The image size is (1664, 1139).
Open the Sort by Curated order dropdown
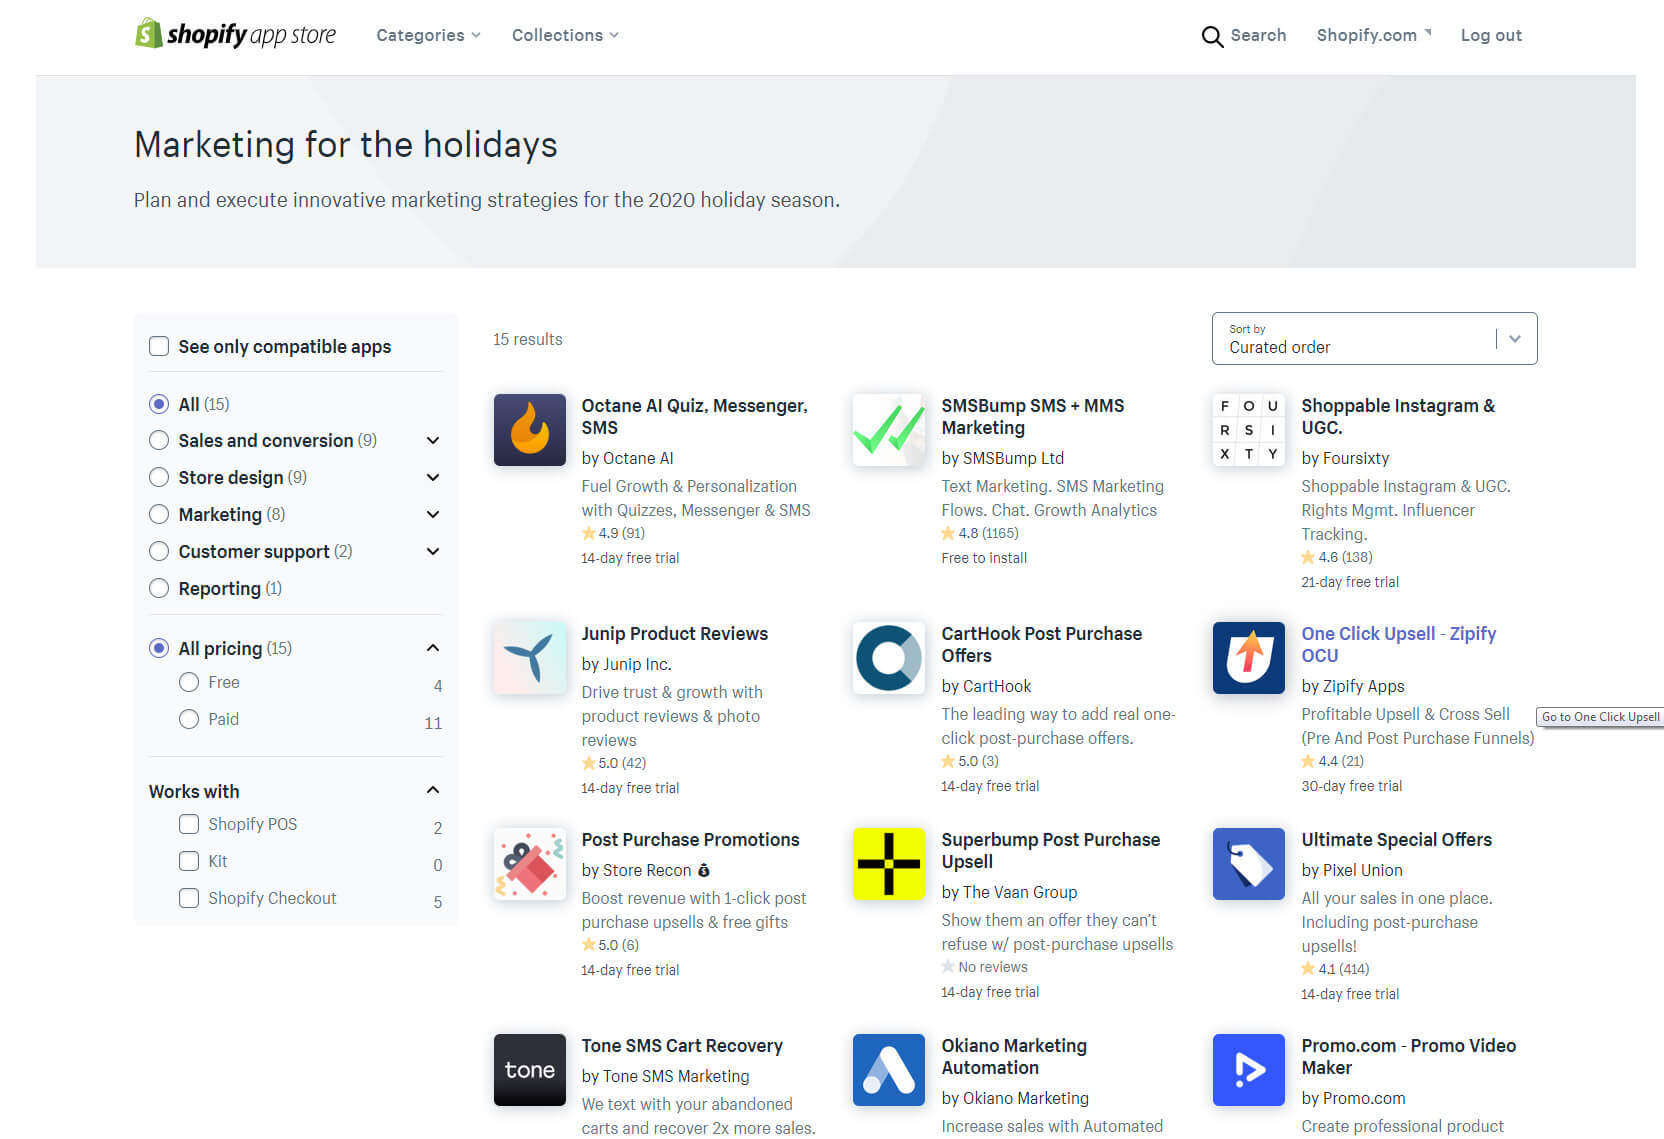[1374, 338]
